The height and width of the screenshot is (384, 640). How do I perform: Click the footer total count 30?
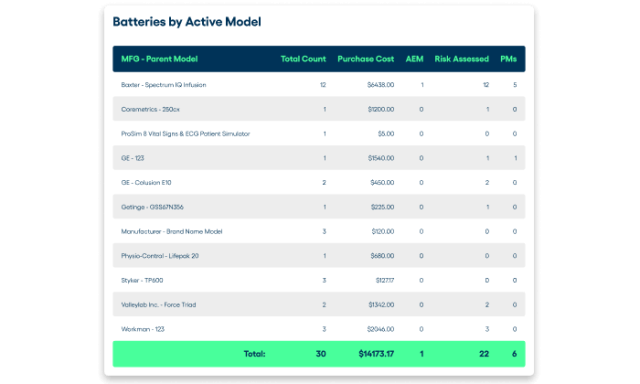coord(321,354)
